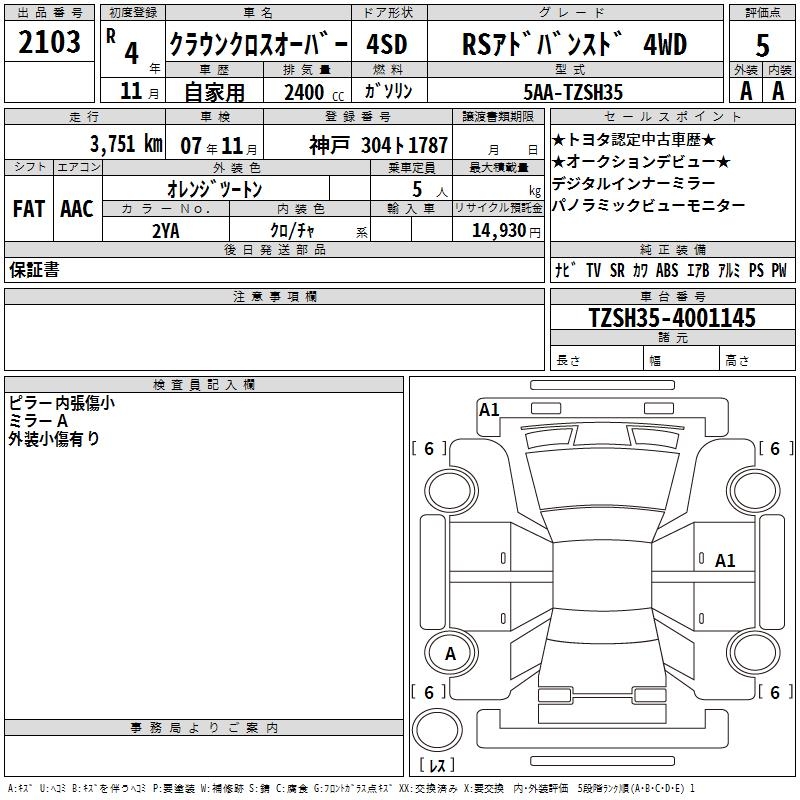This screenshot has width=800, height=800.
Task: Select grade RSアドバンスド 4WD
Action: [x=574, y=44]
